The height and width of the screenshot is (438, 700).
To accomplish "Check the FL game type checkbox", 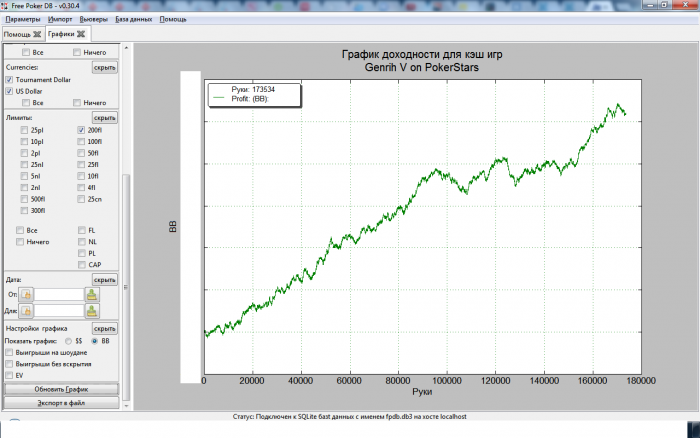I will tap(82, 230).
